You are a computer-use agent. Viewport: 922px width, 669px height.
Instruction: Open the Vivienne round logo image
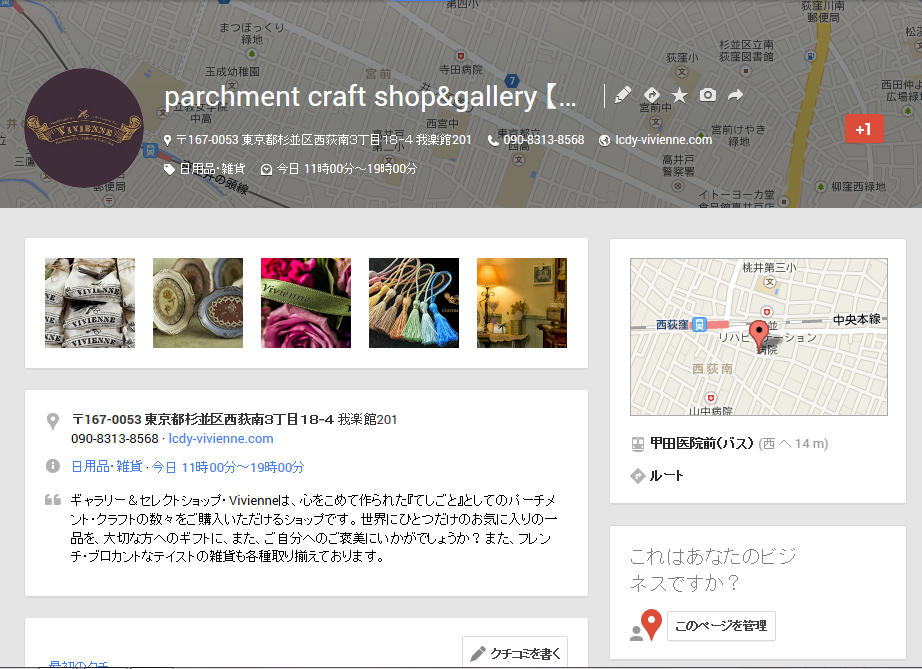coord(83,128)
